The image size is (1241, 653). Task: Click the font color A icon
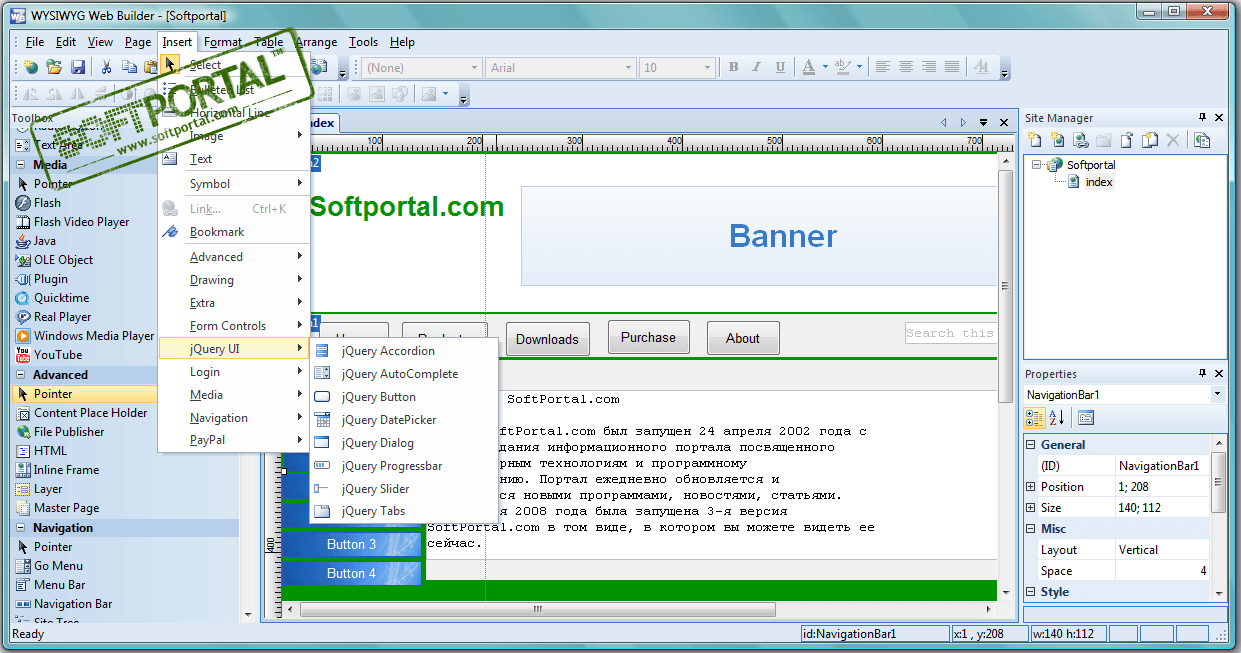[x=809, y=67]
